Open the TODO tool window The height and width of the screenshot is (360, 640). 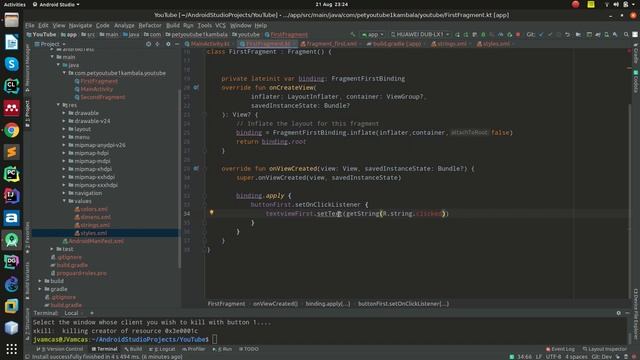pos(249,349)
